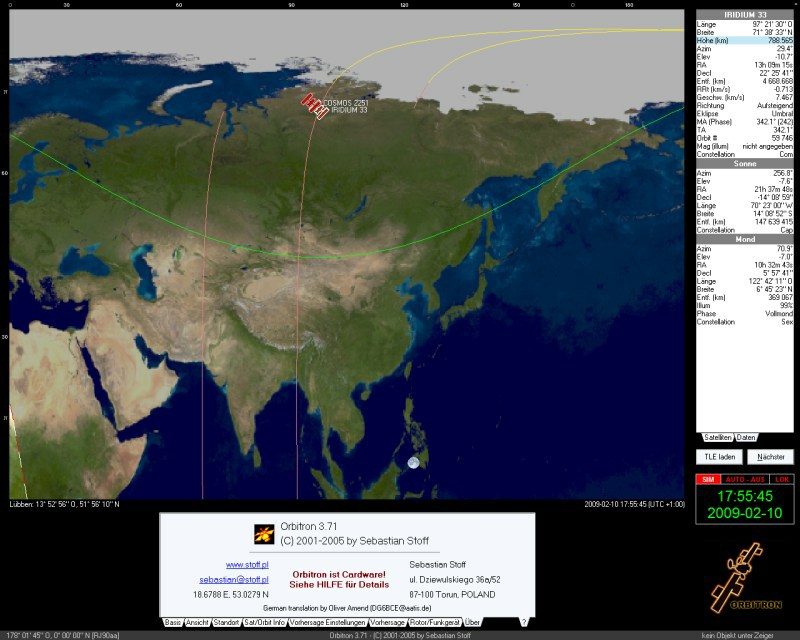Select the Eklipse Umbral row
This screenshot has height=640, width=800.
coord(745,114)
